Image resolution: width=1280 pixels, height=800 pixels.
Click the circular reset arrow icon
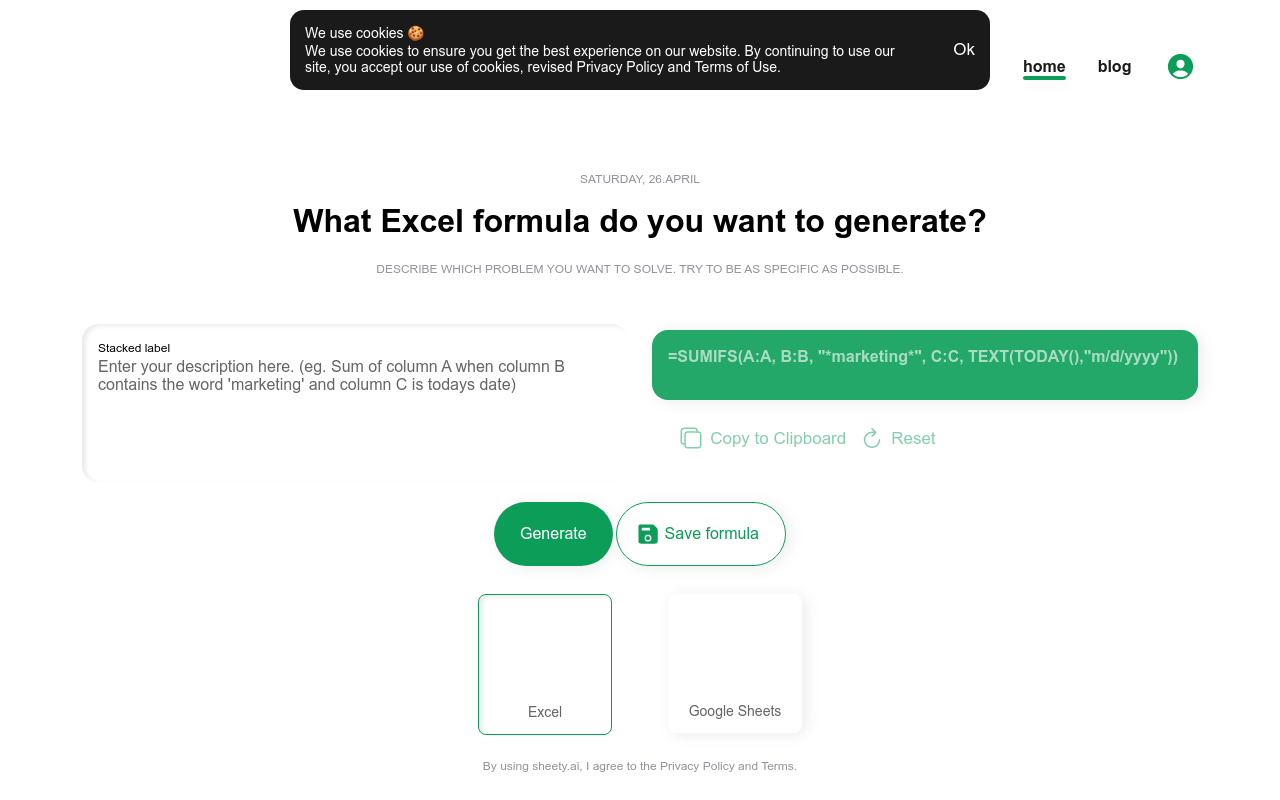point(872,438)
